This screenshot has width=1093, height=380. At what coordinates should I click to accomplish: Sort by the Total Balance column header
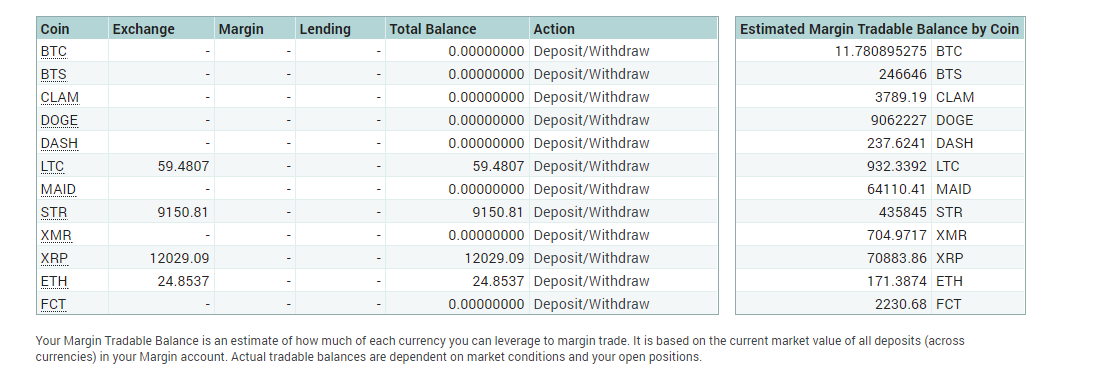coord(433,29)
